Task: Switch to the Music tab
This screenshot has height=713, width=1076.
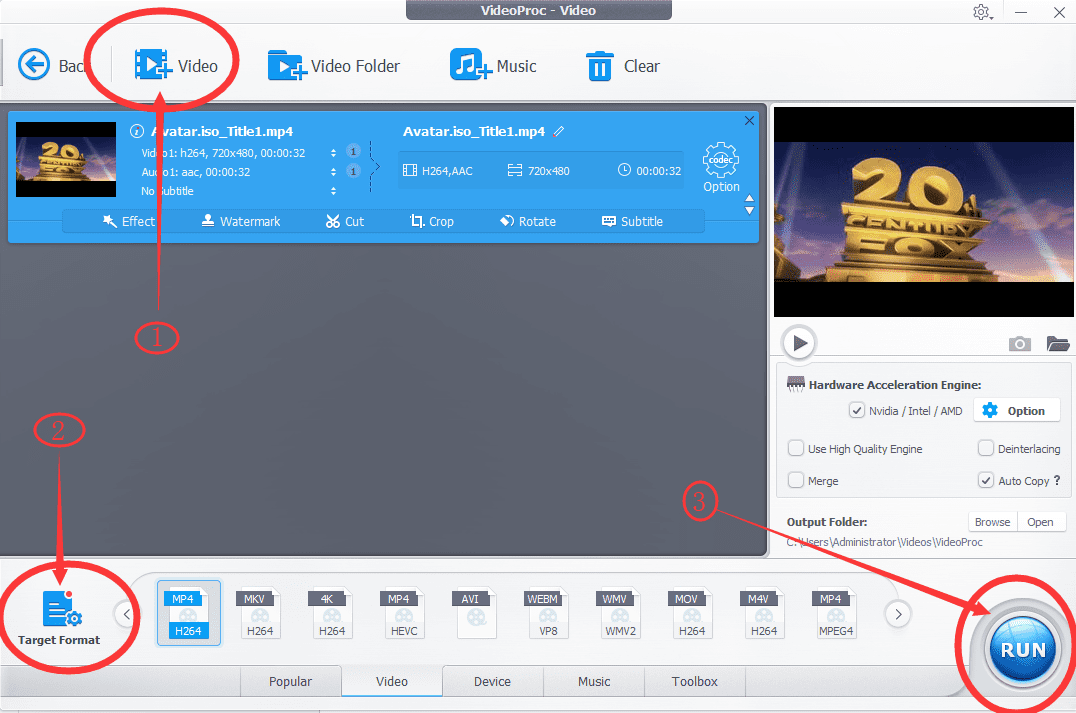Action: (x=594, y=681)
